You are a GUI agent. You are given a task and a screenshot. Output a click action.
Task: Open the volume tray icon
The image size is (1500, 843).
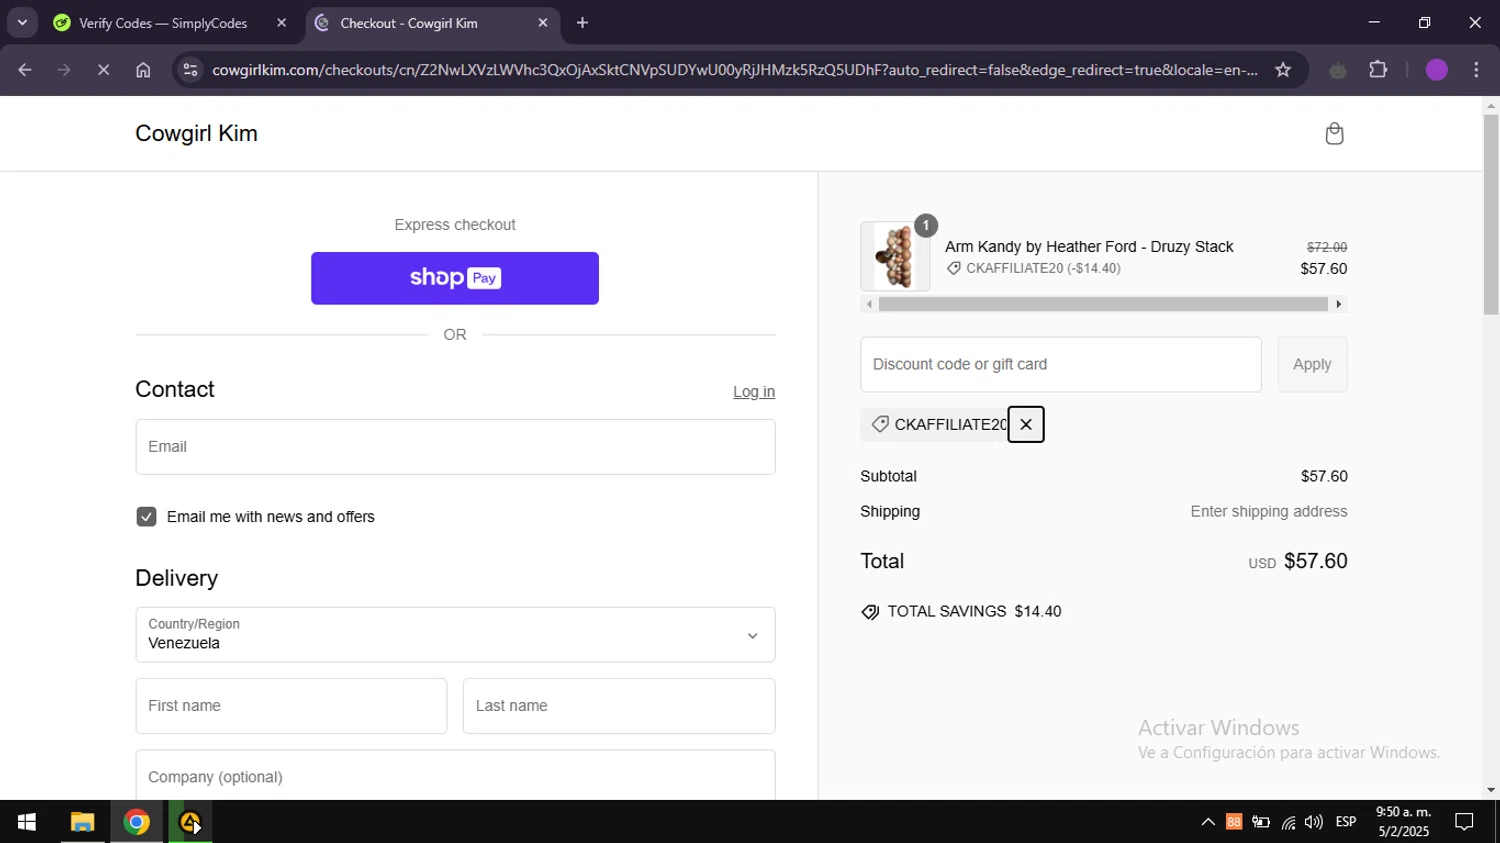coord(1314,822)
